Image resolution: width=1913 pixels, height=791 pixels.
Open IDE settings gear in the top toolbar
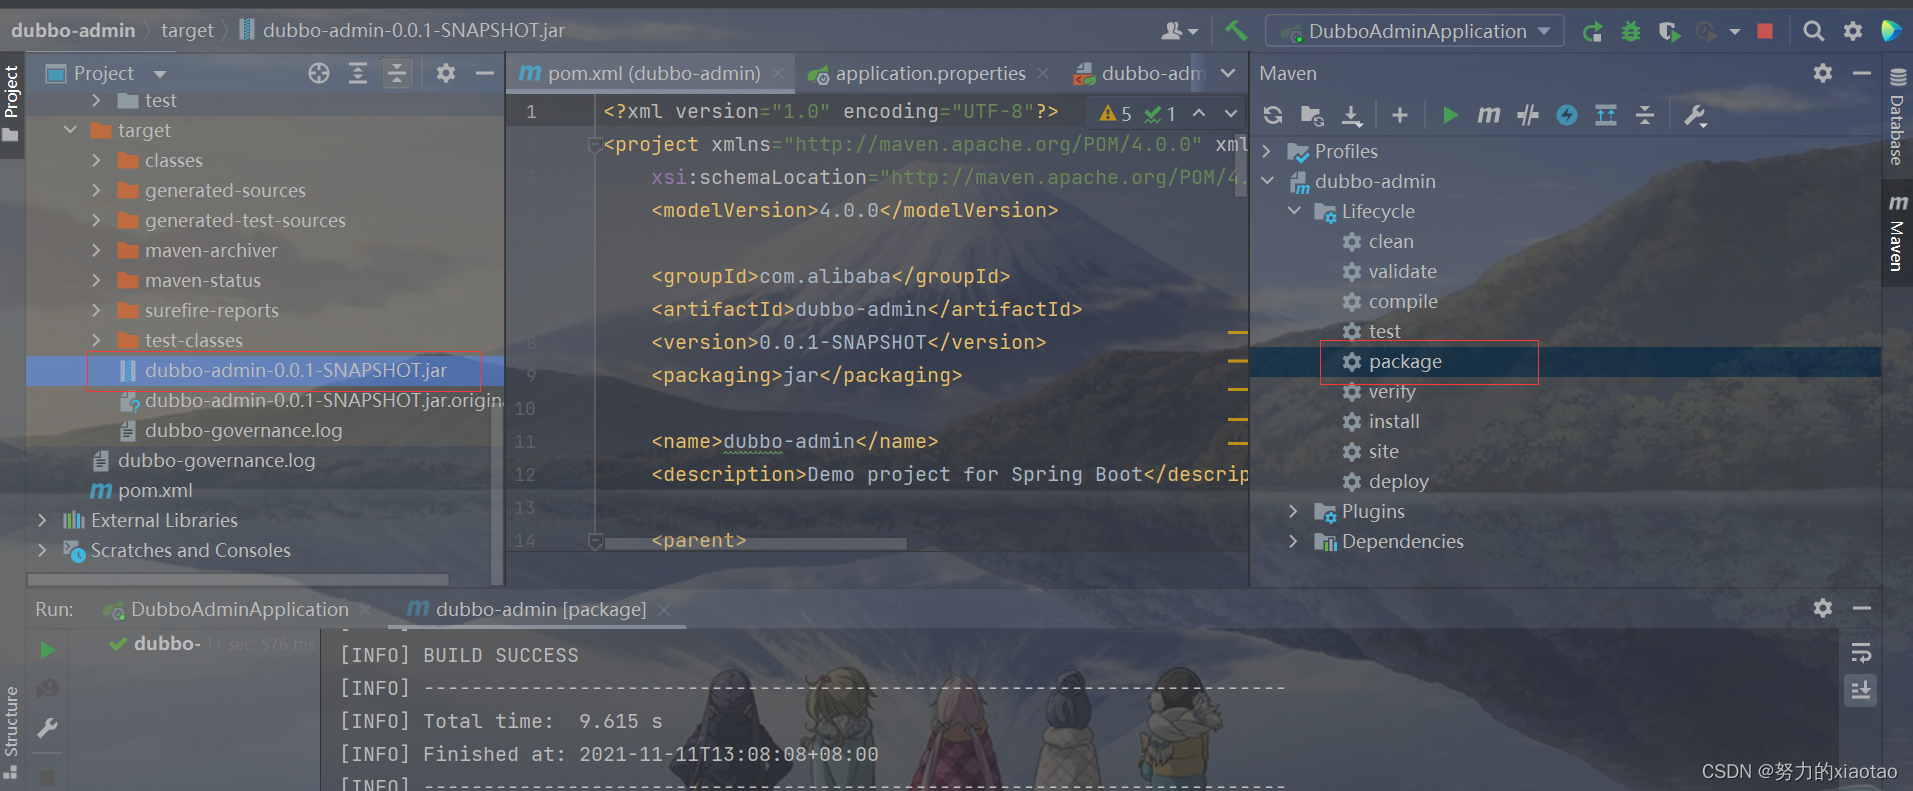[1853, 31]
